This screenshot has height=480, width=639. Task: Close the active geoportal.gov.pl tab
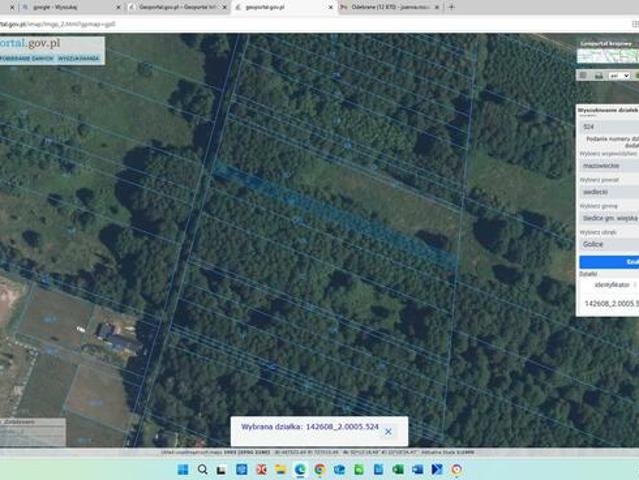pos(331,7)
